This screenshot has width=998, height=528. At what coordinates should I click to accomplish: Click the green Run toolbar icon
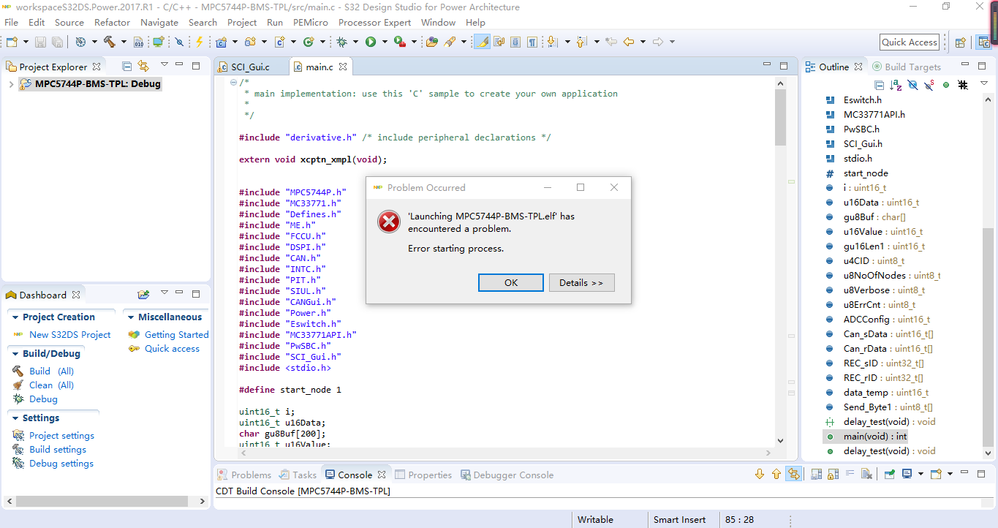(370, 42)
